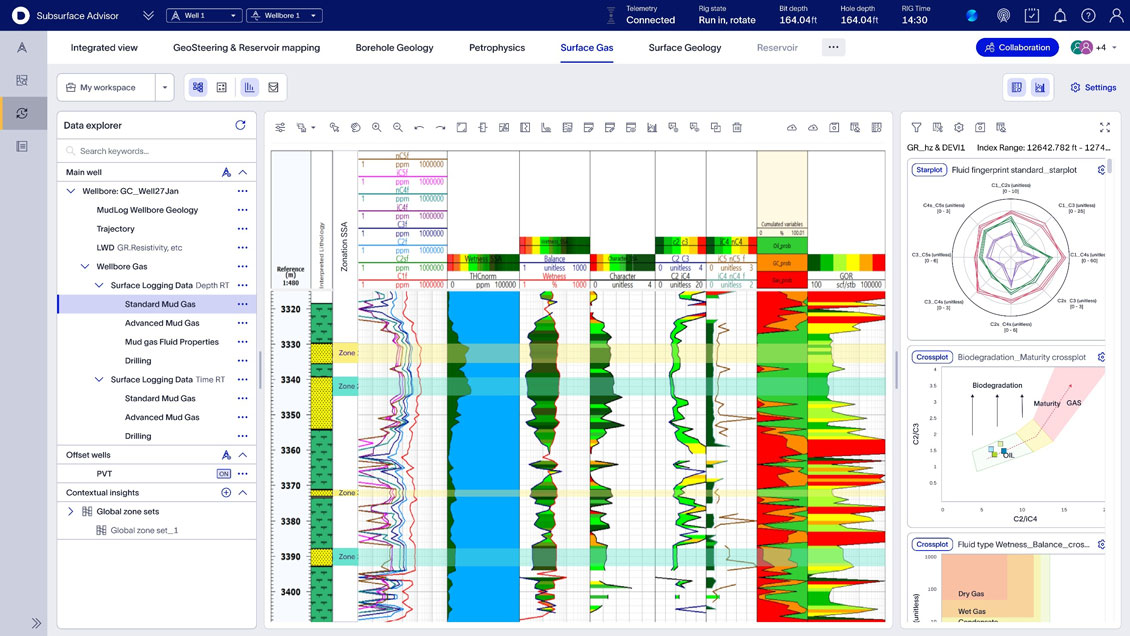Switch to the Petrophysics tab
The height and width of the screenshot is (636, 1130).
[497, 47]
